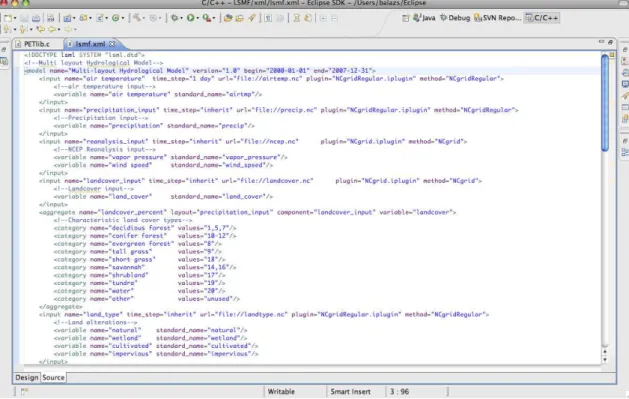The height and width of the screenshot is (399, 629).
Task: Open the New Class dropdown arrow
Action: click(x=123, y=18)
